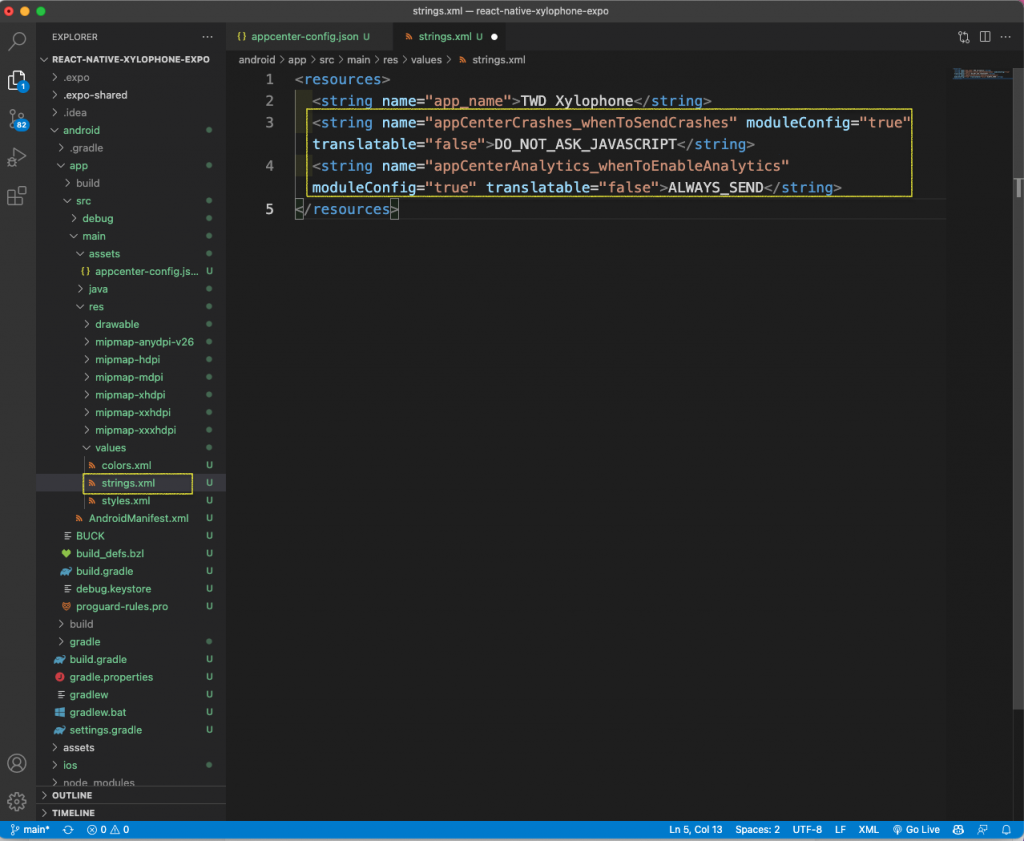Click the values breadcrumb segment
Image resolution: width=1024 pixels, height=841 pixels.
[426, 59]
